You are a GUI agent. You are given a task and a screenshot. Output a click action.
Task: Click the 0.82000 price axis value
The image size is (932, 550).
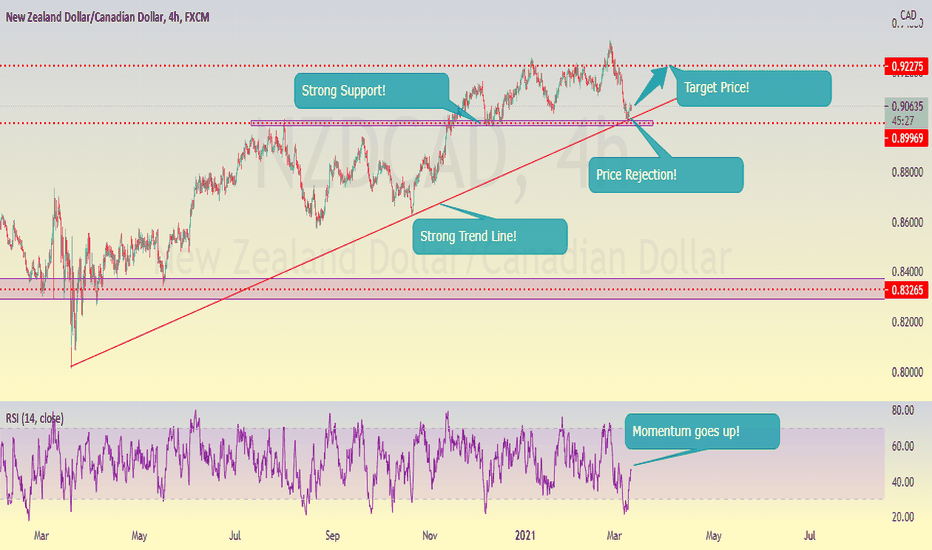tap(907, 322)
